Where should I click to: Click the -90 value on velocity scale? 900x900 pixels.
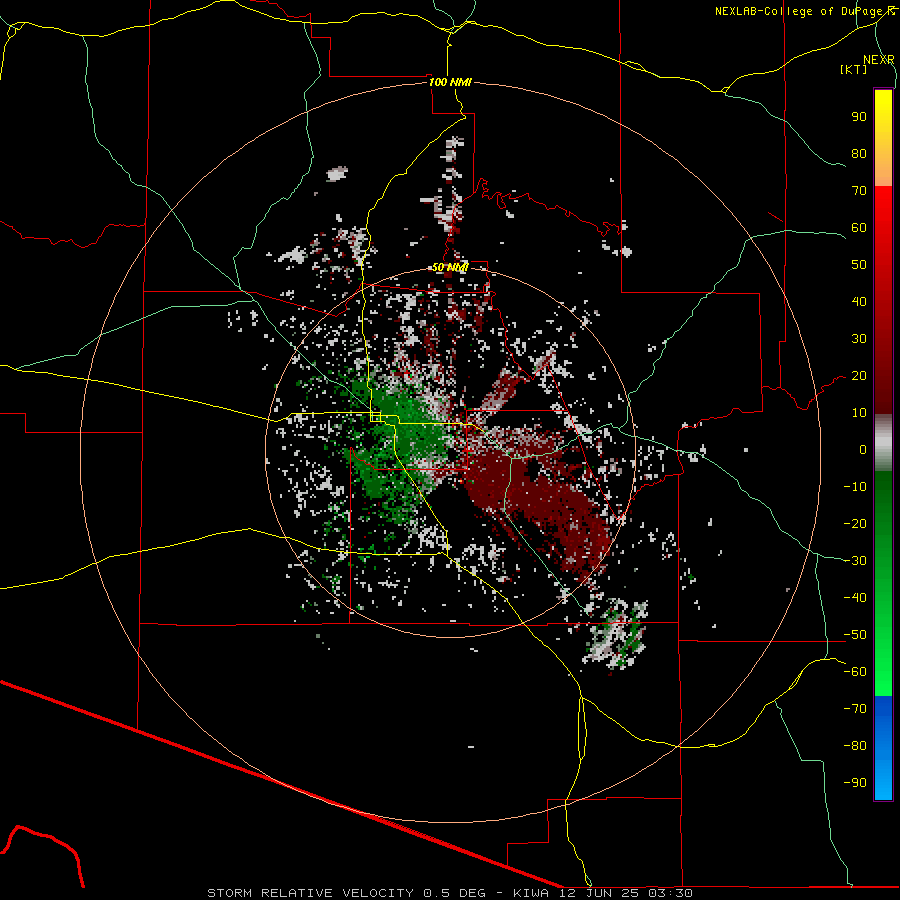click(x=855, y=783)
